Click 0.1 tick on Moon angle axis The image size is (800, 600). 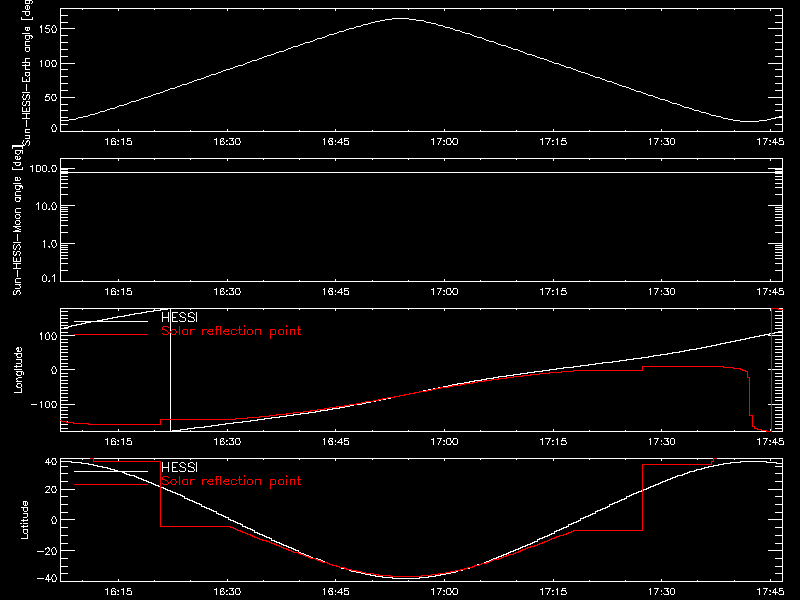pos(49,278)
